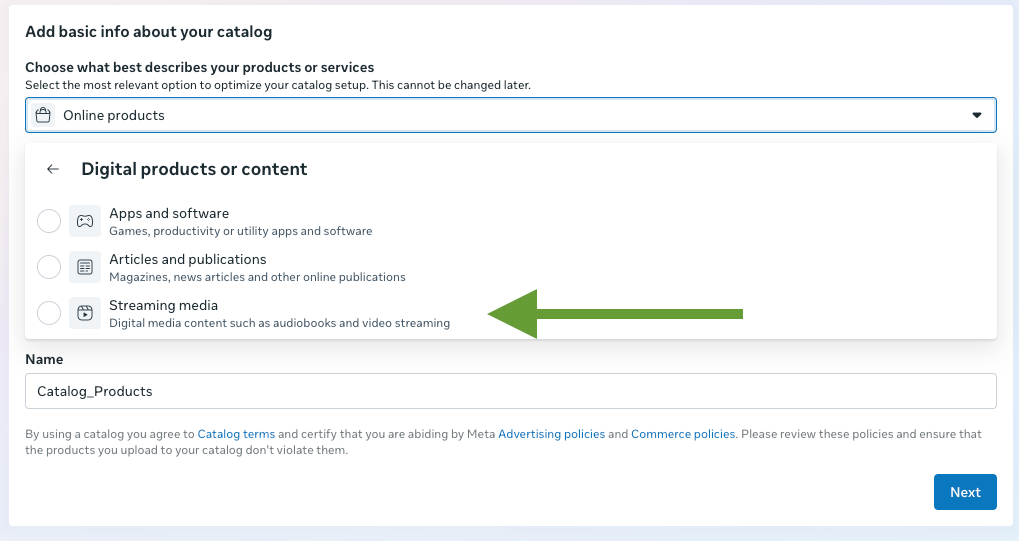Open the Online products dropdown arrow
This screenshot has width=1019, height=541.
point(977,115)
